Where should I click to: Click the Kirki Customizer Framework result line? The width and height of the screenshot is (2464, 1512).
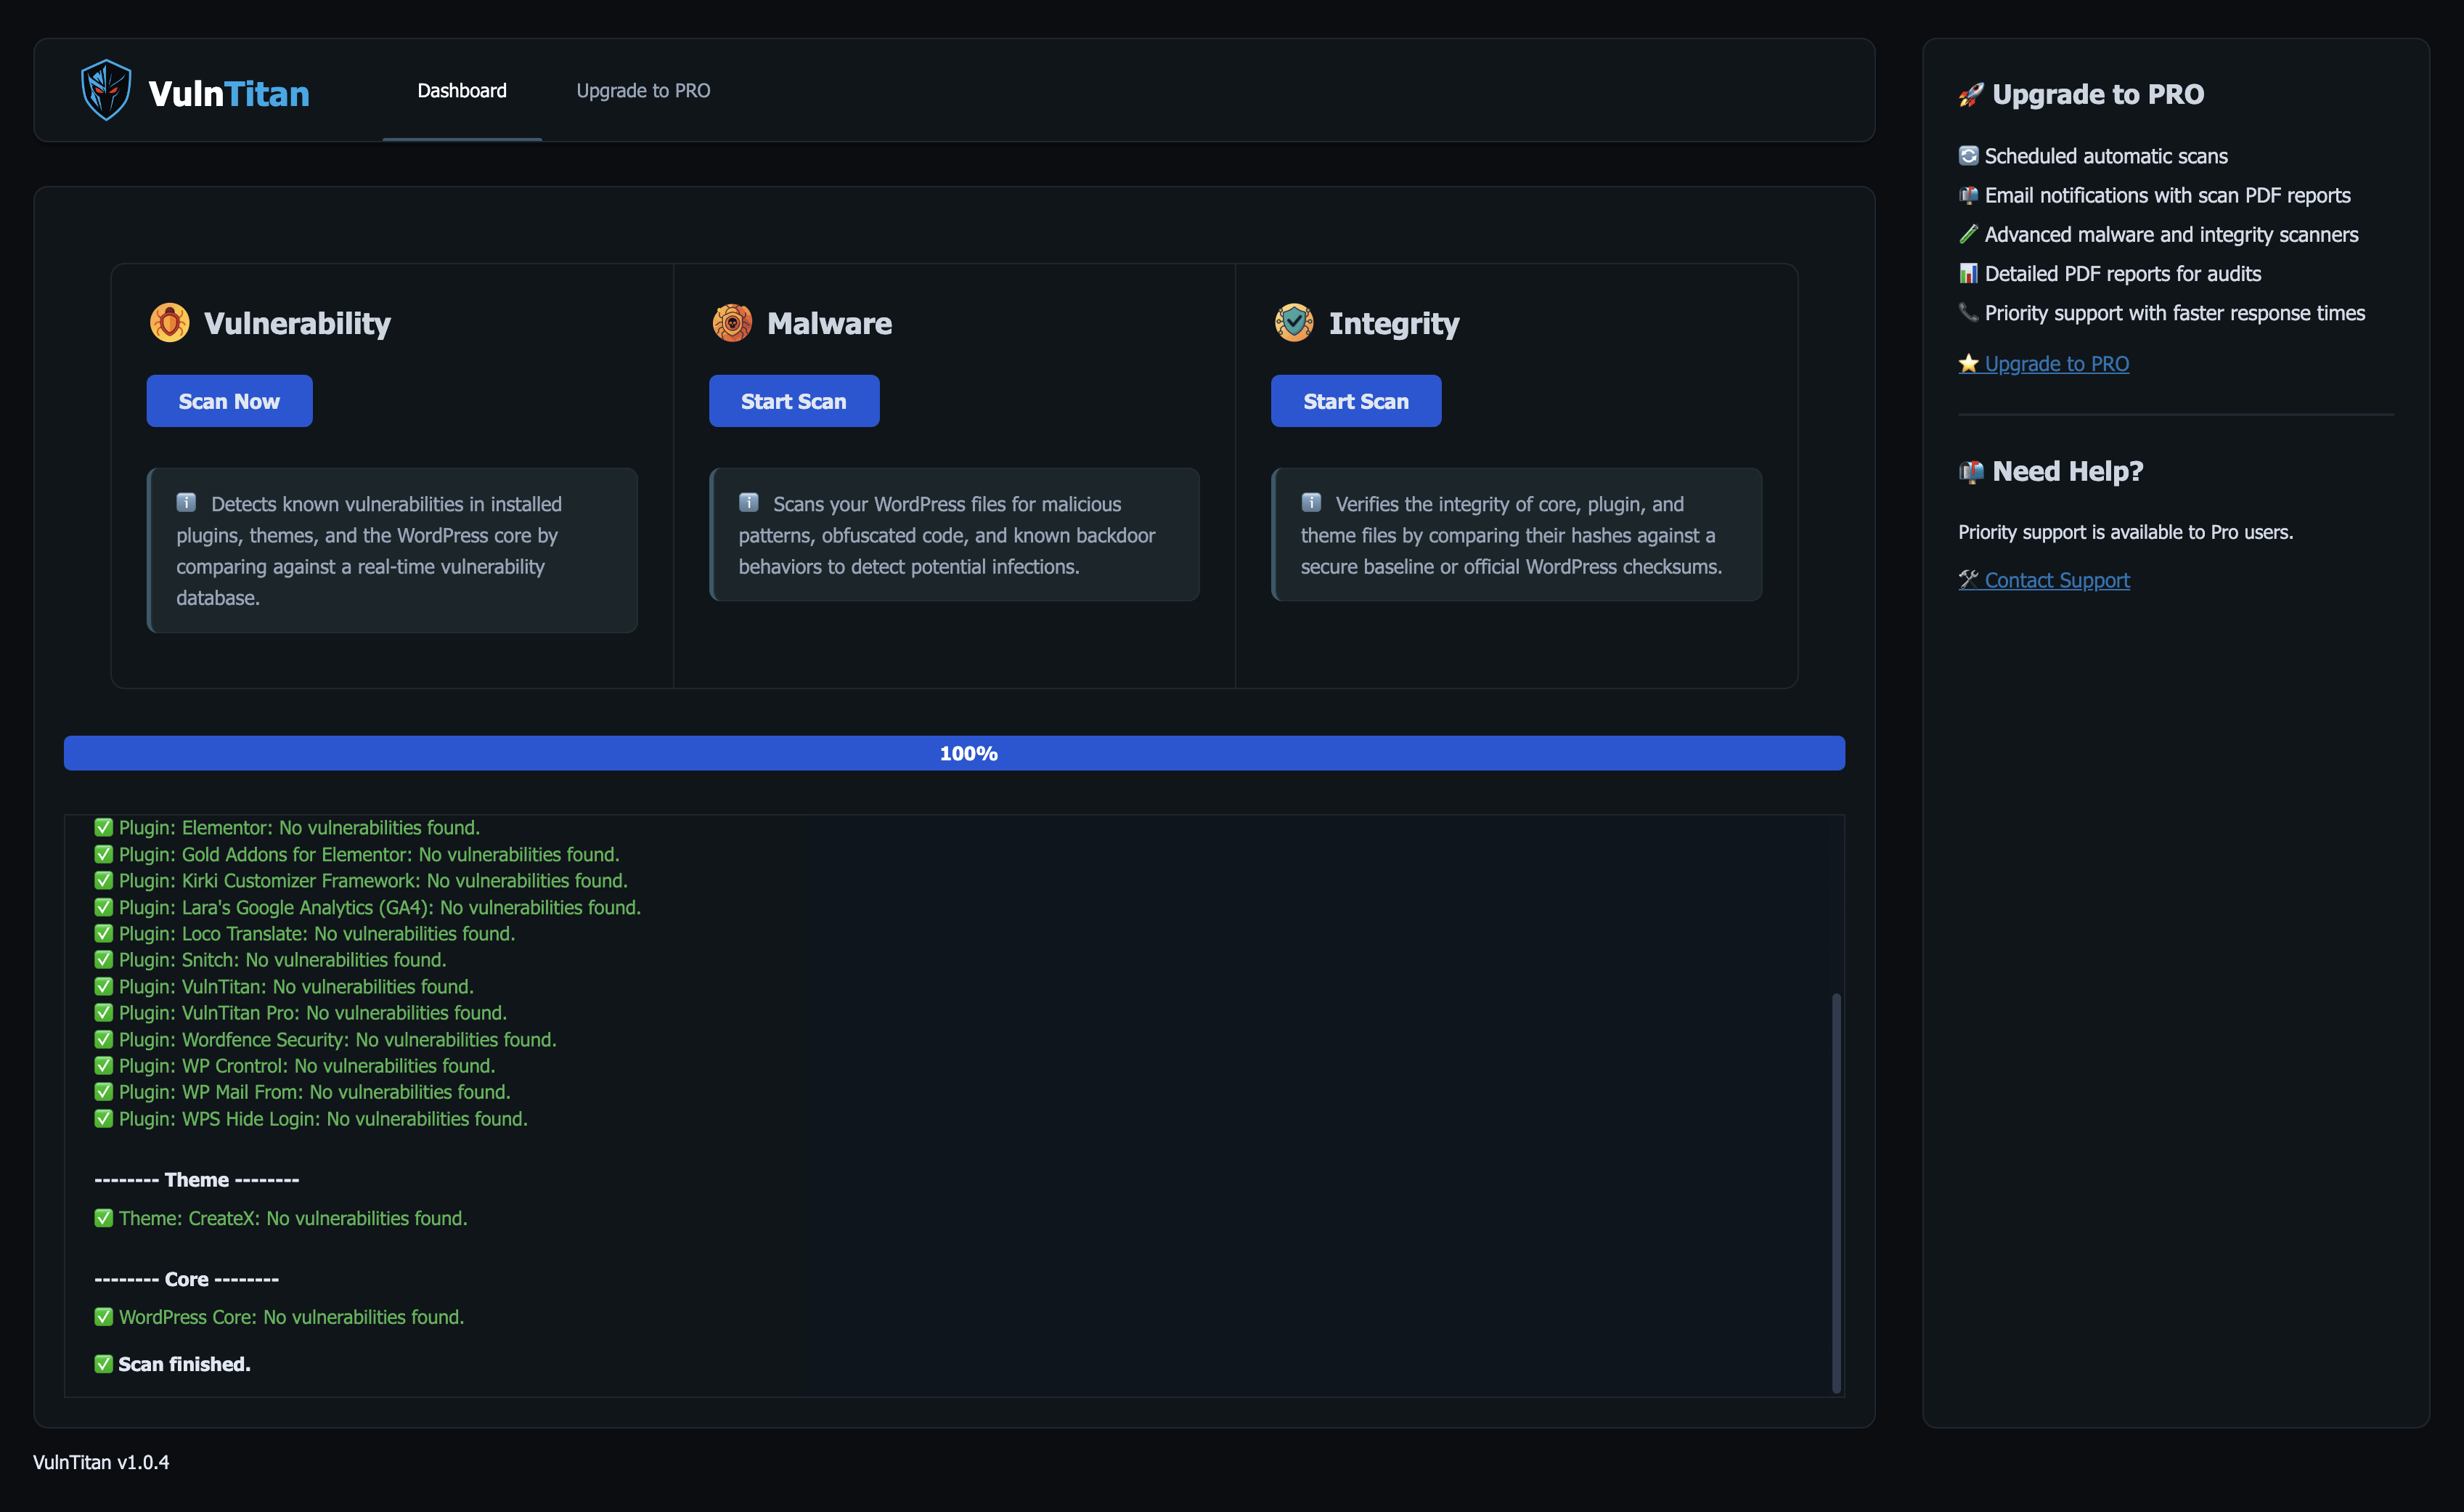(x=361, y=880)
